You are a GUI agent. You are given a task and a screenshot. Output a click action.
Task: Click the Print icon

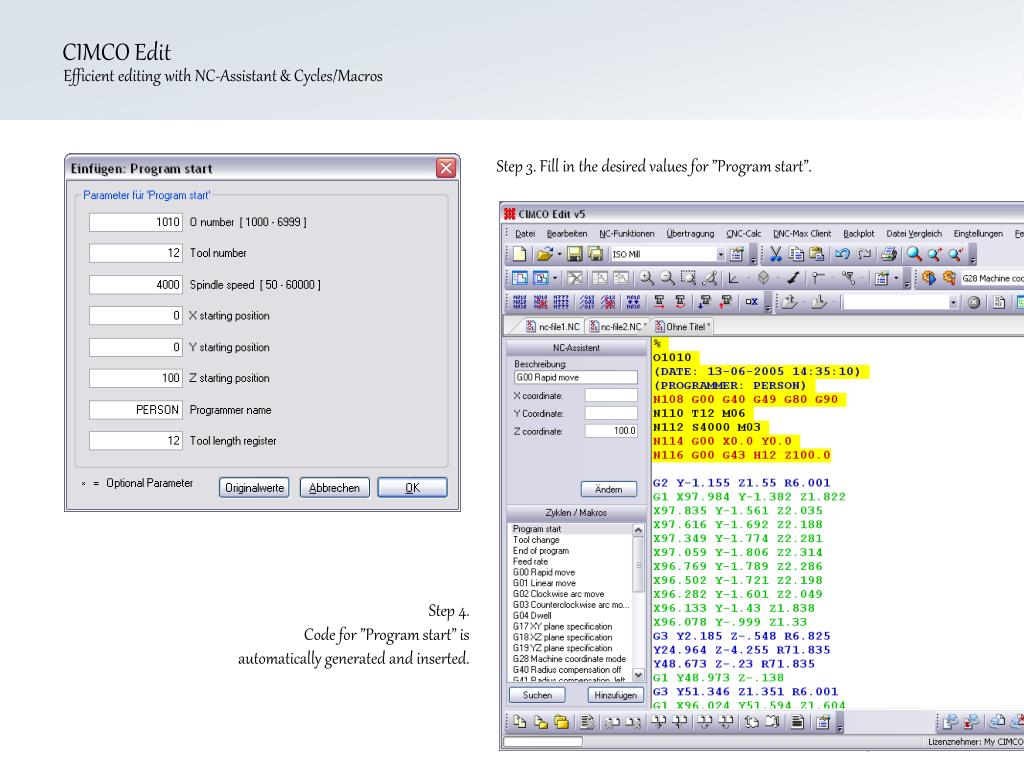[888, 254]
